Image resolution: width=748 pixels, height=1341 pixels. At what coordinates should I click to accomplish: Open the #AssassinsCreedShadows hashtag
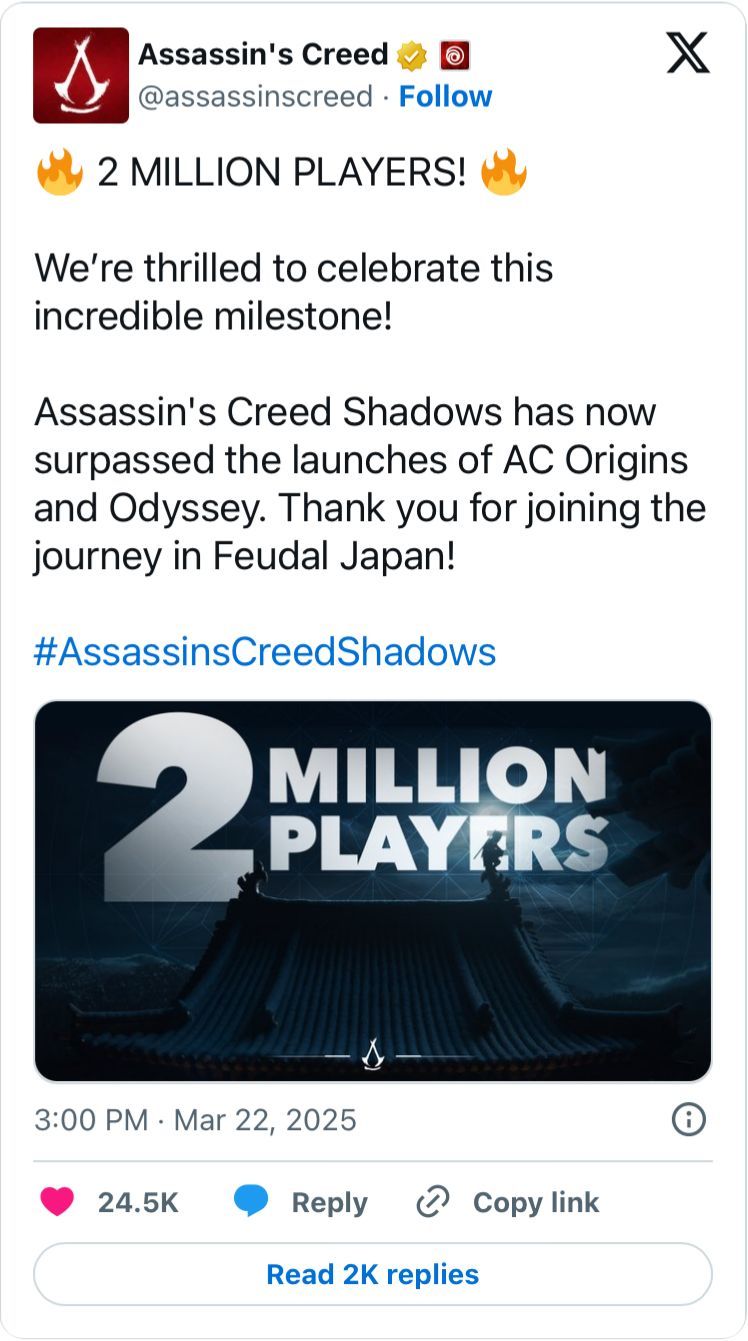(264, 651)
